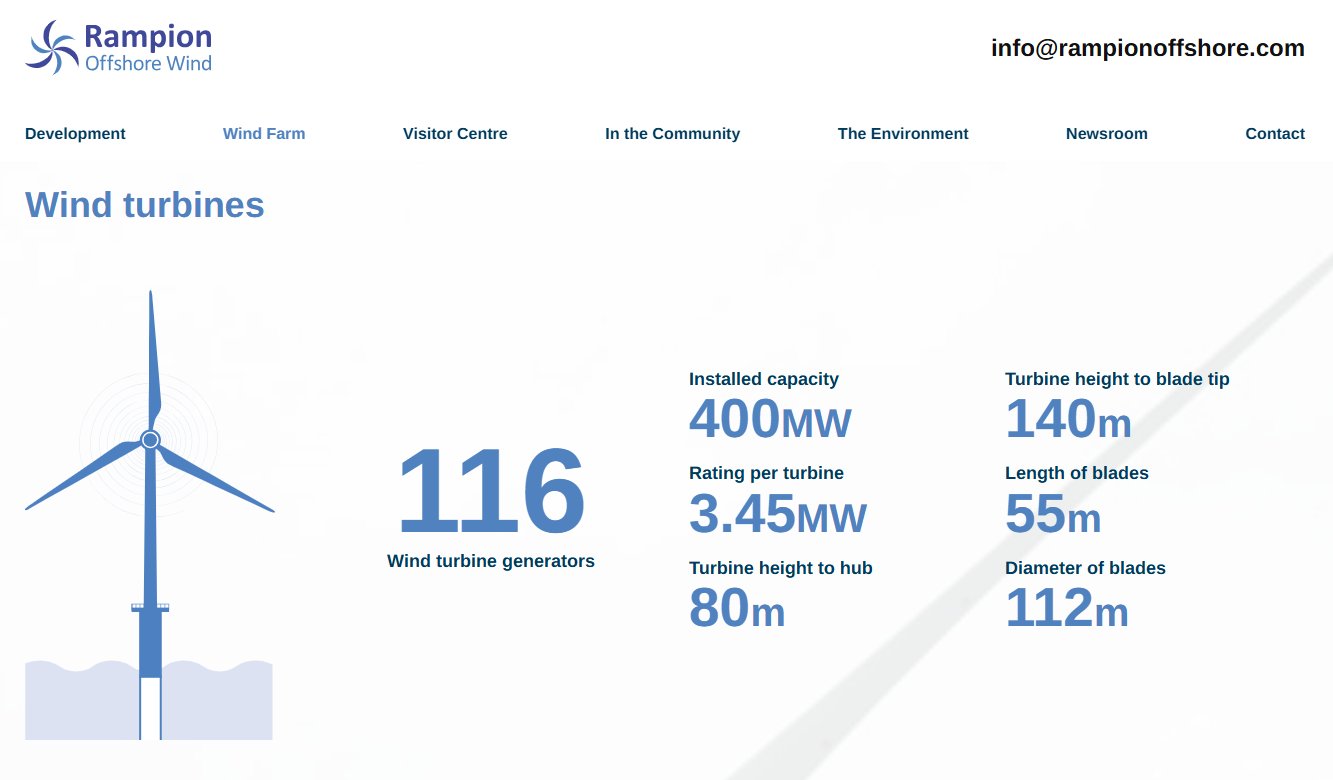Click the 80m turbine height to hub value
The width and height of the screenshot is (1333, 780).
pyautogui.click(x=737, y=609)
